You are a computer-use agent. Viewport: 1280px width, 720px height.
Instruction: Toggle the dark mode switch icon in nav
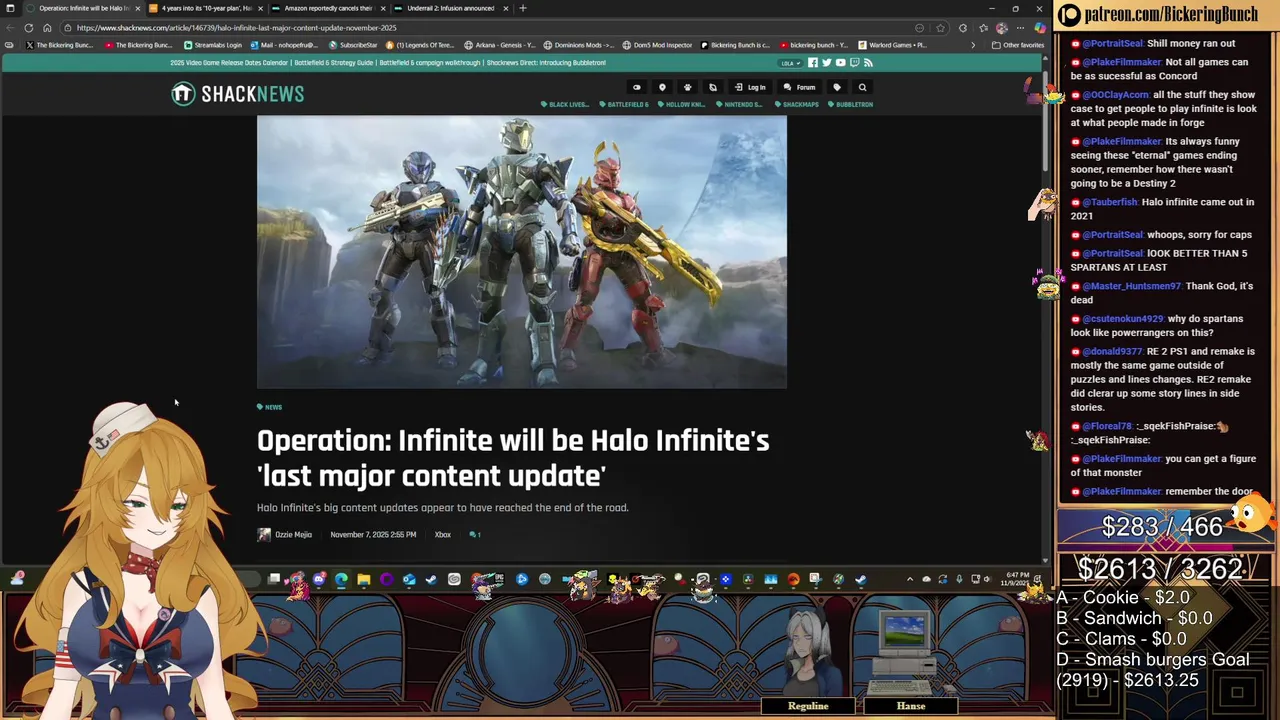[x=636, y=87]
